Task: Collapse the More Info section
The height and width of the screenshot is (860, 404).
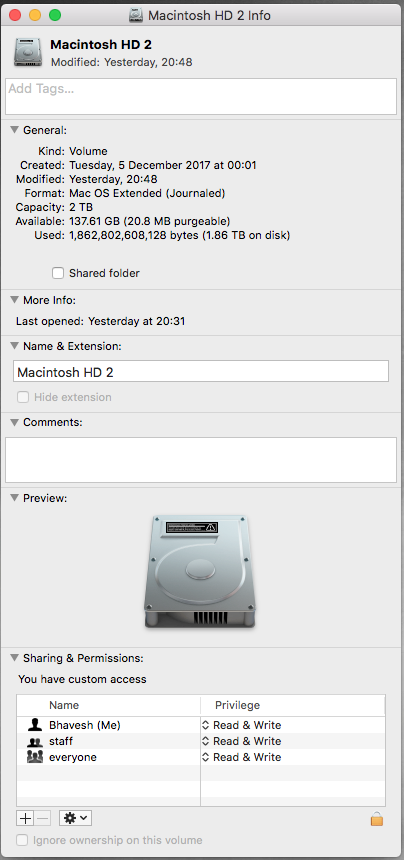Action: (15, 300)
